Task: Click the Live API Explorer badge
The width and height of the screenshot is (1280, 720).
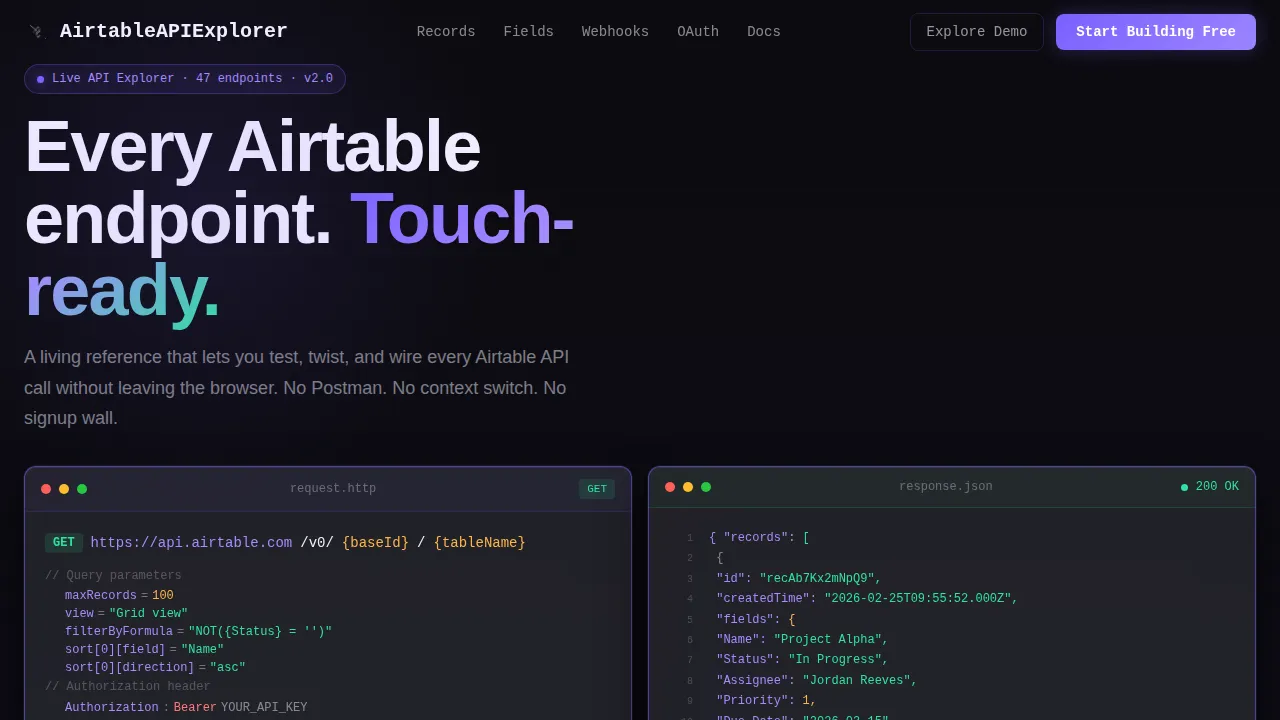Action: [185, 79]
